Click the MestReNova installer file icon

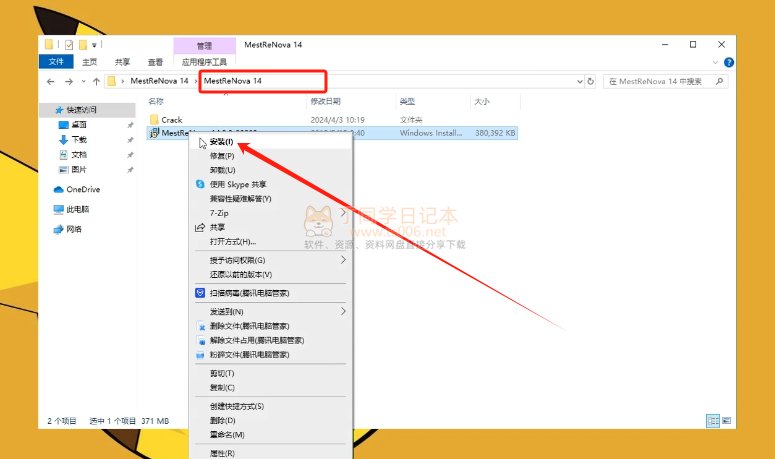(154, 133)
